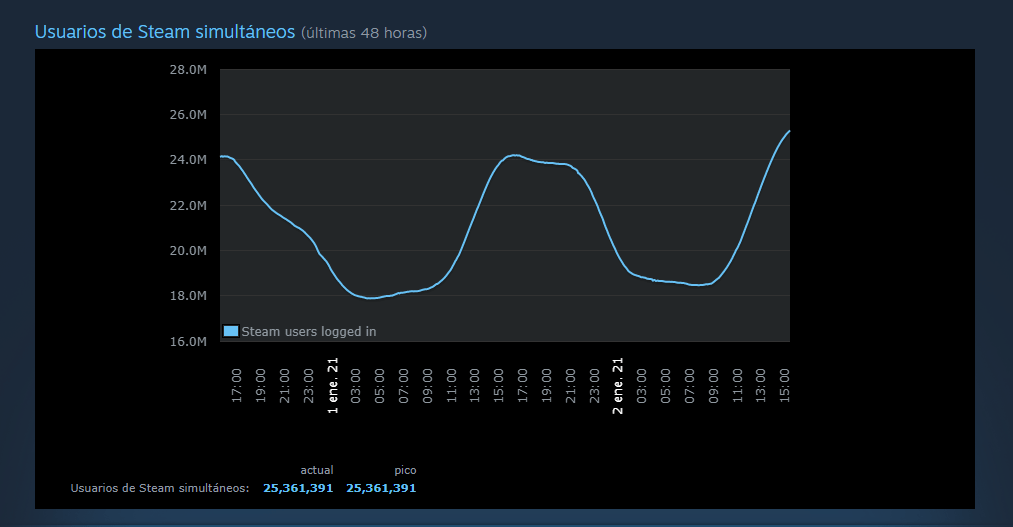Select the 25,361,391 value under actual
1013x527 pixels.
pyautogui.click(x=298, y=488)
